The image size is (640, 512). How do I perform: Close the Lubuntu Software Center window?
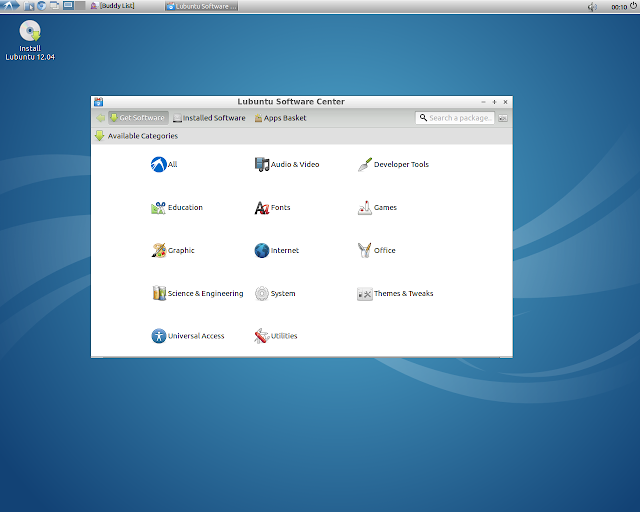505,102
